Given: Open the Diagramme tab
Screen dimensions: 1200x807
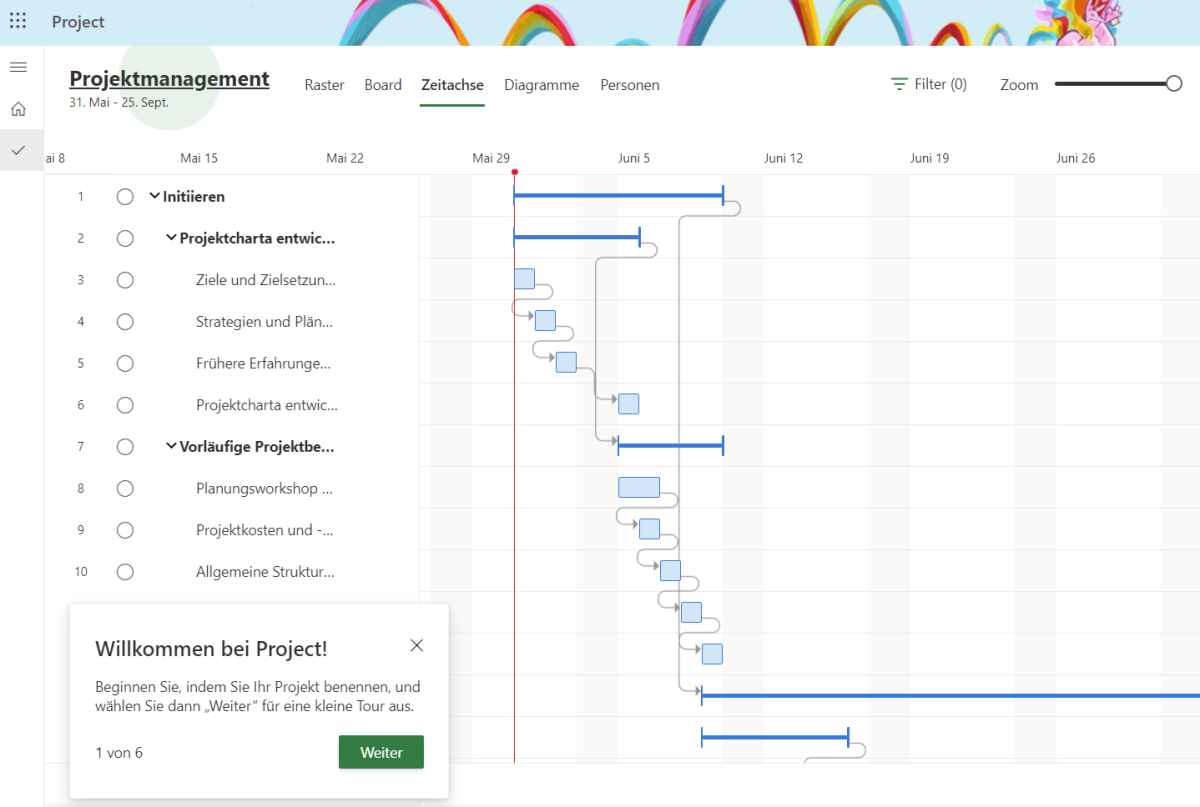Looking at the screenshot, I should tap(541, 85).
